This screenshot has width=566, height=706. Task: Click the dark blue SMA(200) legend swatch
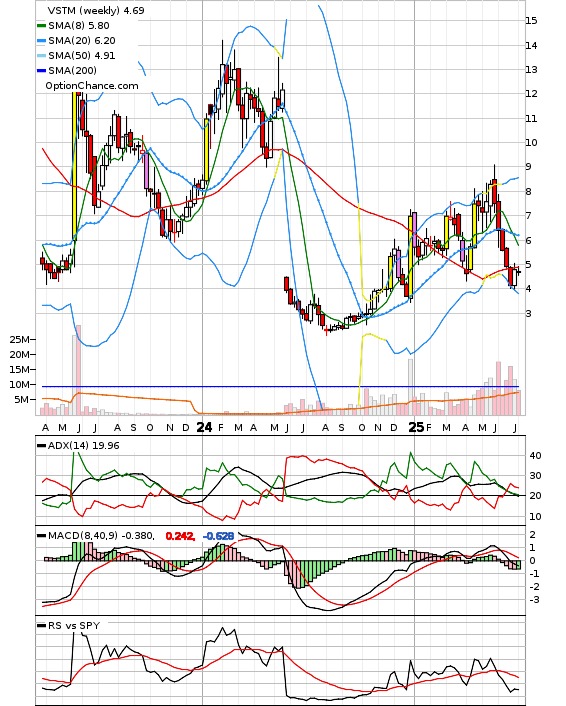tap(41, 70)
